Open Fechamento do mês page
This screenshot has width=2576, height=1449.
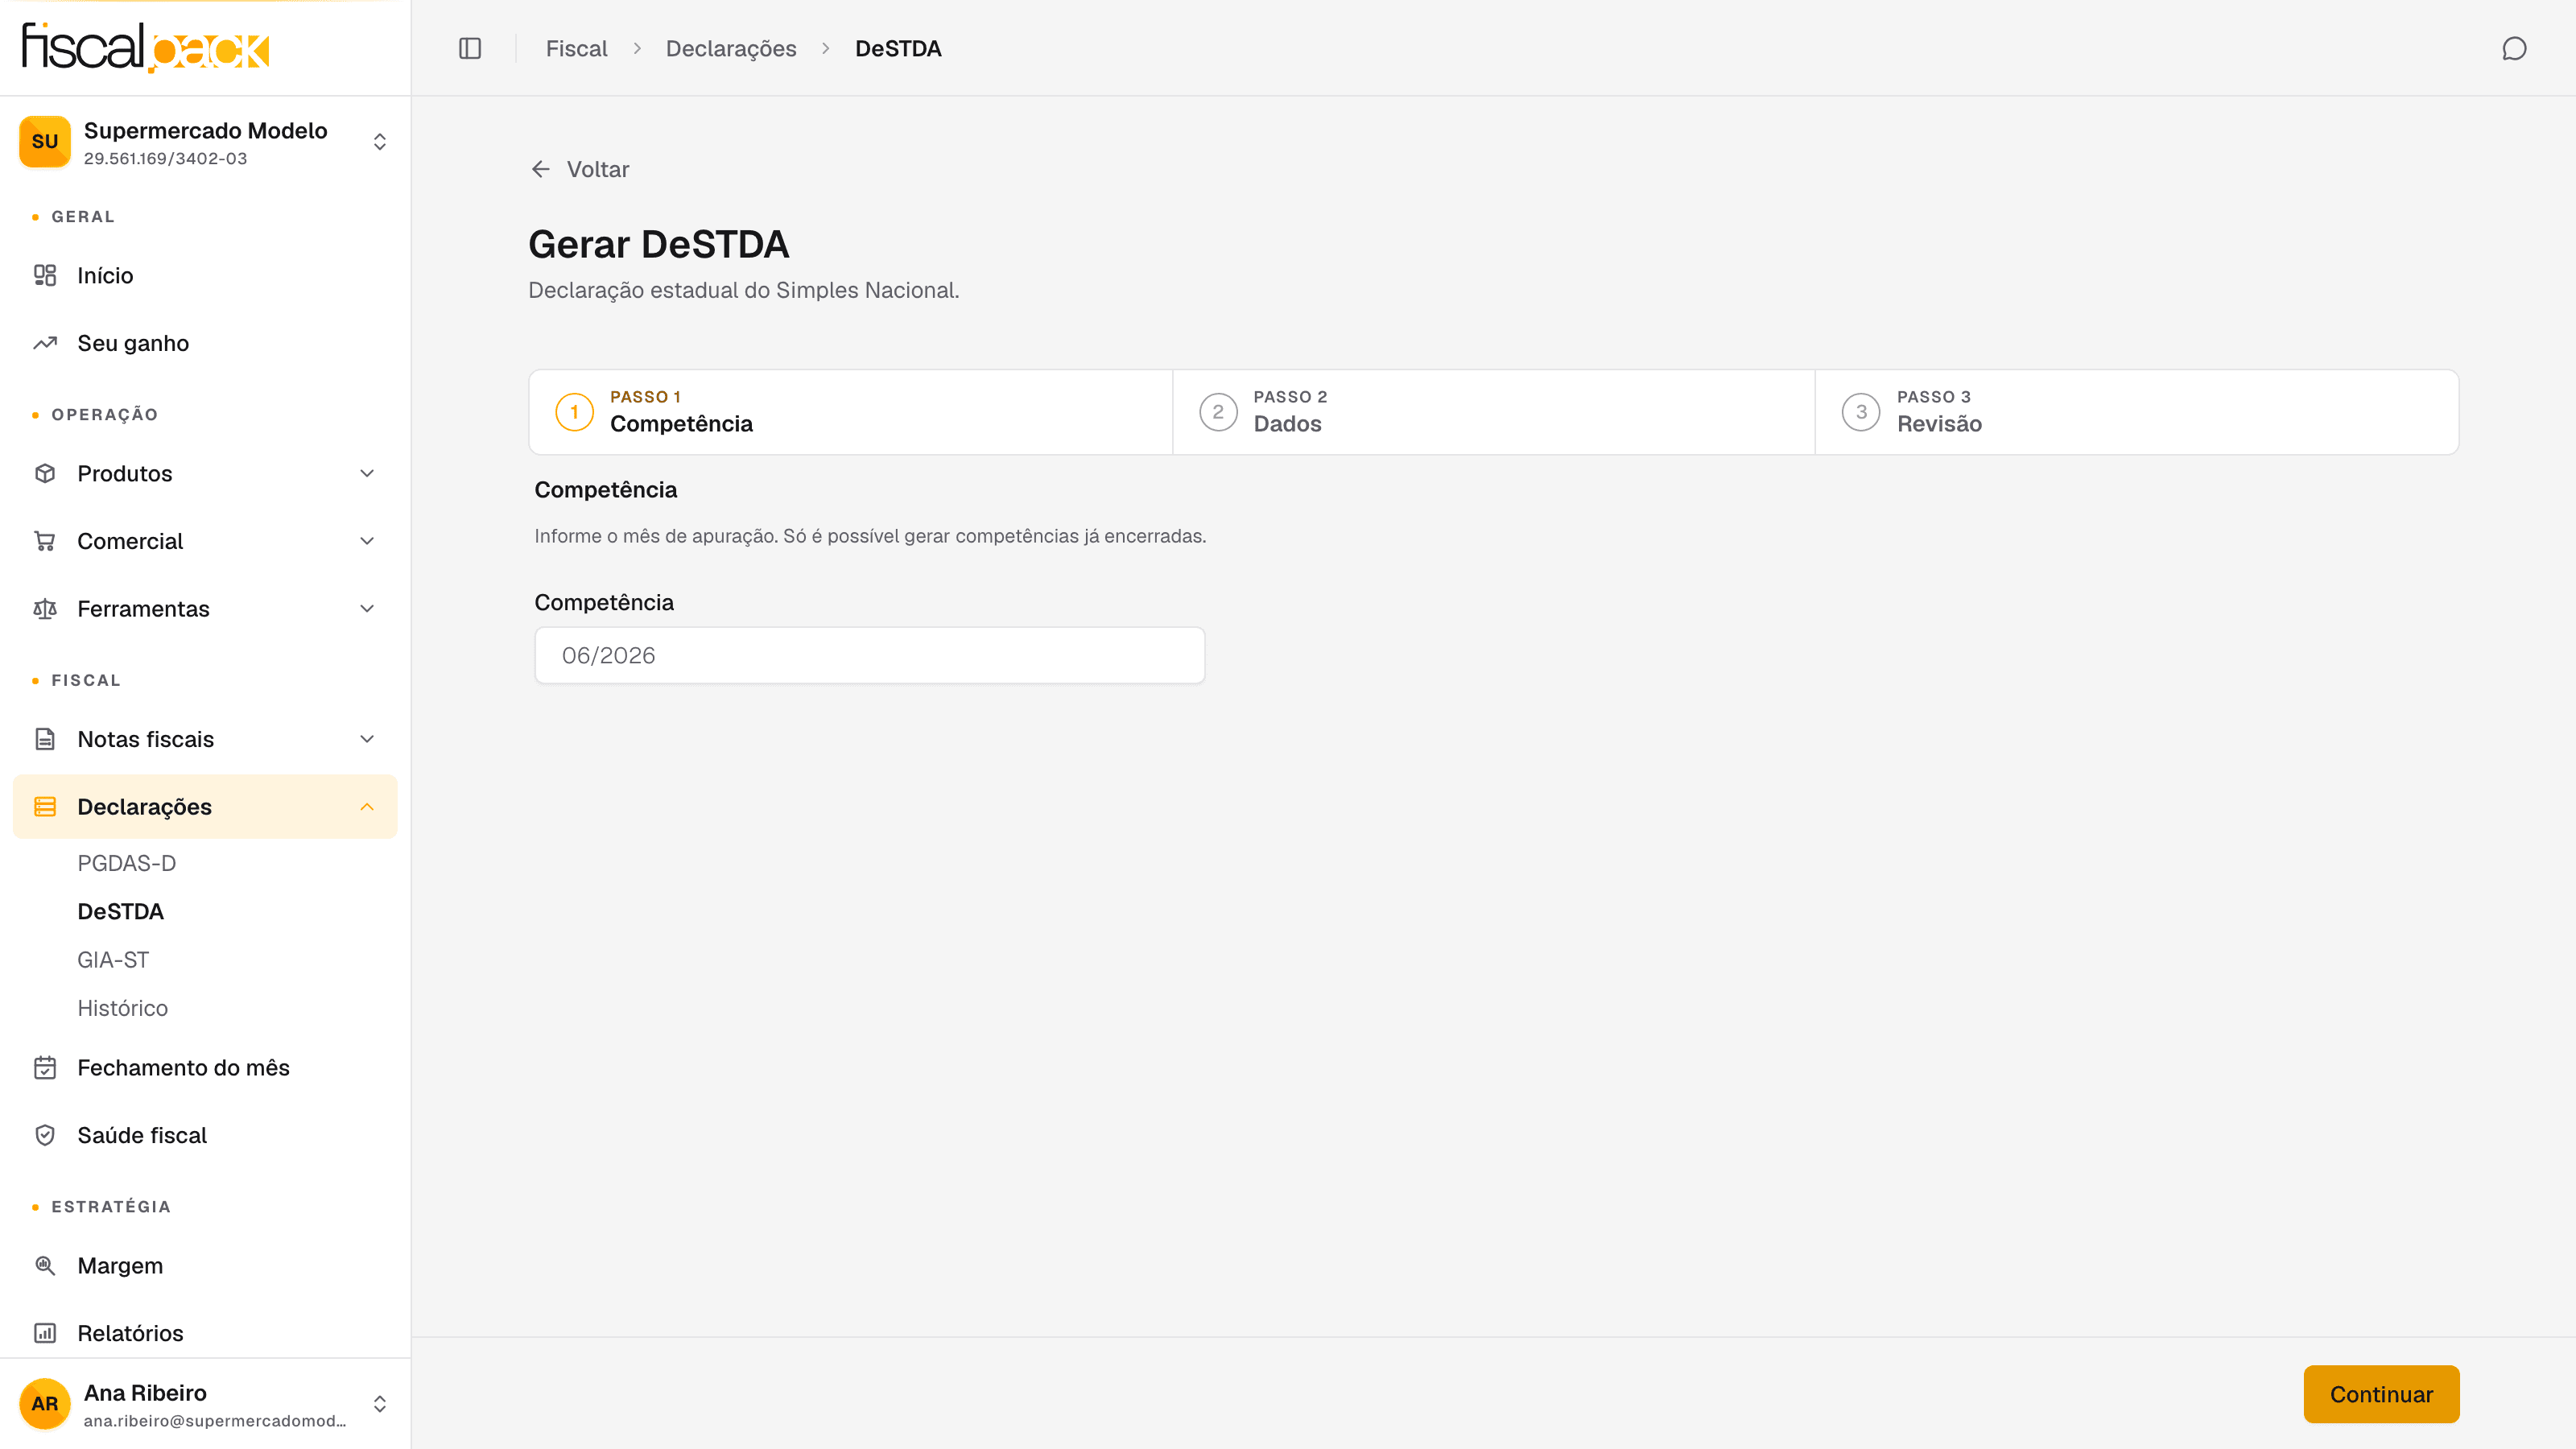pos(205,1068)
